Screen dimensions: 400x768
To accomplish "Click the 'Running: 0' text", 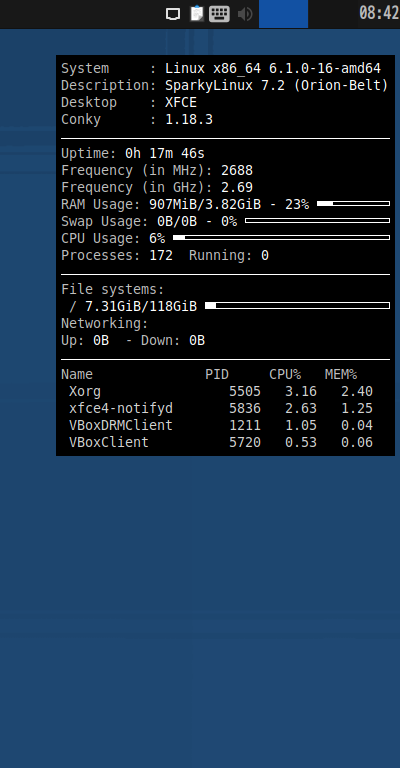I will (x=229, y=256).
